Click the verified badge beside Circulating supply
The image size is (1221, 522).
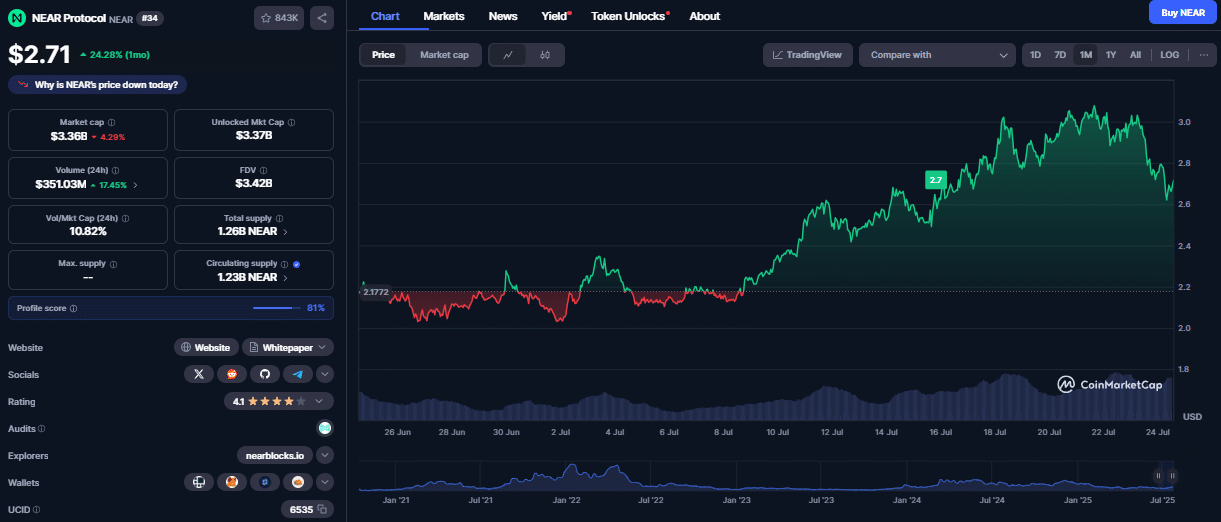[x=297, y=264]
